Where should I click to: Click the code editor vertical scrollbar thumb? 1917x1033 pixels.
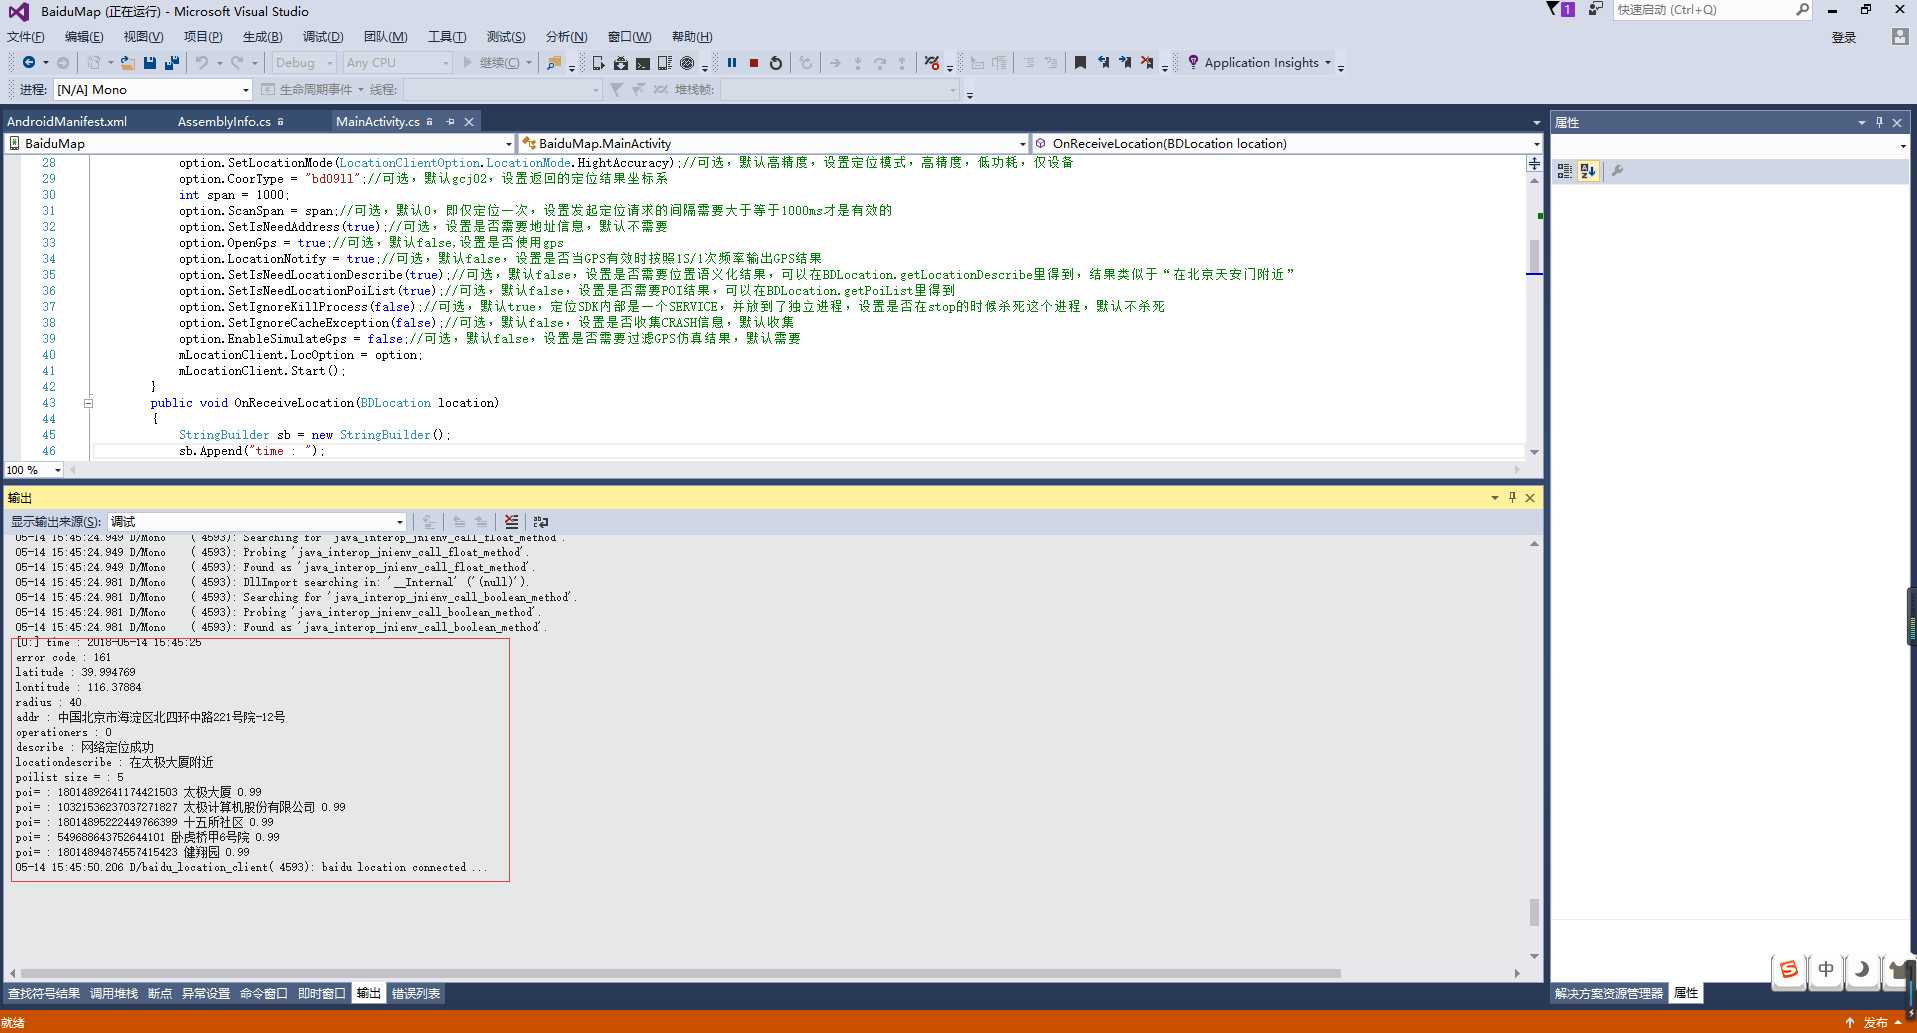coord(1534,255)
